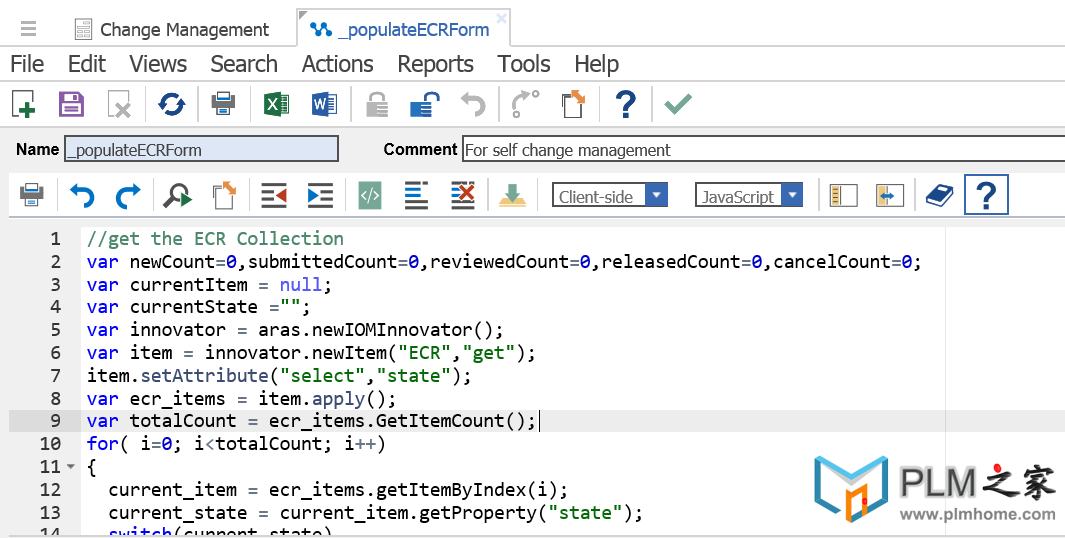Open the Edit menu
Viewport: 1065px width, 538px height.
coord(86,64)
